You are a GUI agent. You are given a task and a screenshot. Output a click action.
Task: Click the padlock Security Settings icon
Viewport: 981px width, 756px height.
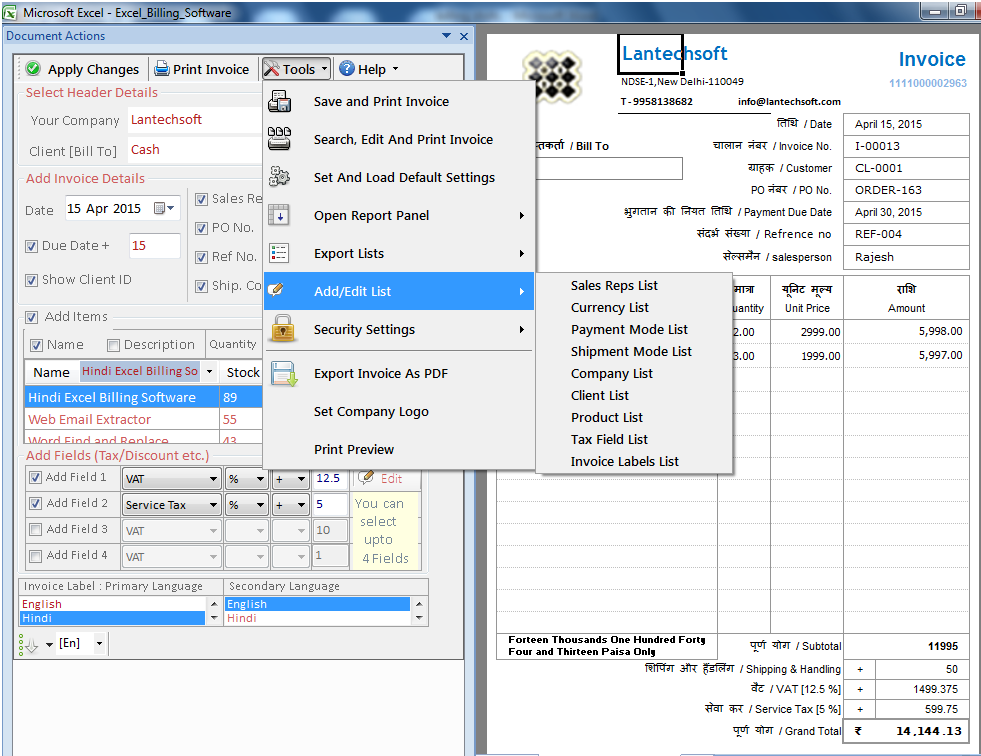tap(283, 329)
